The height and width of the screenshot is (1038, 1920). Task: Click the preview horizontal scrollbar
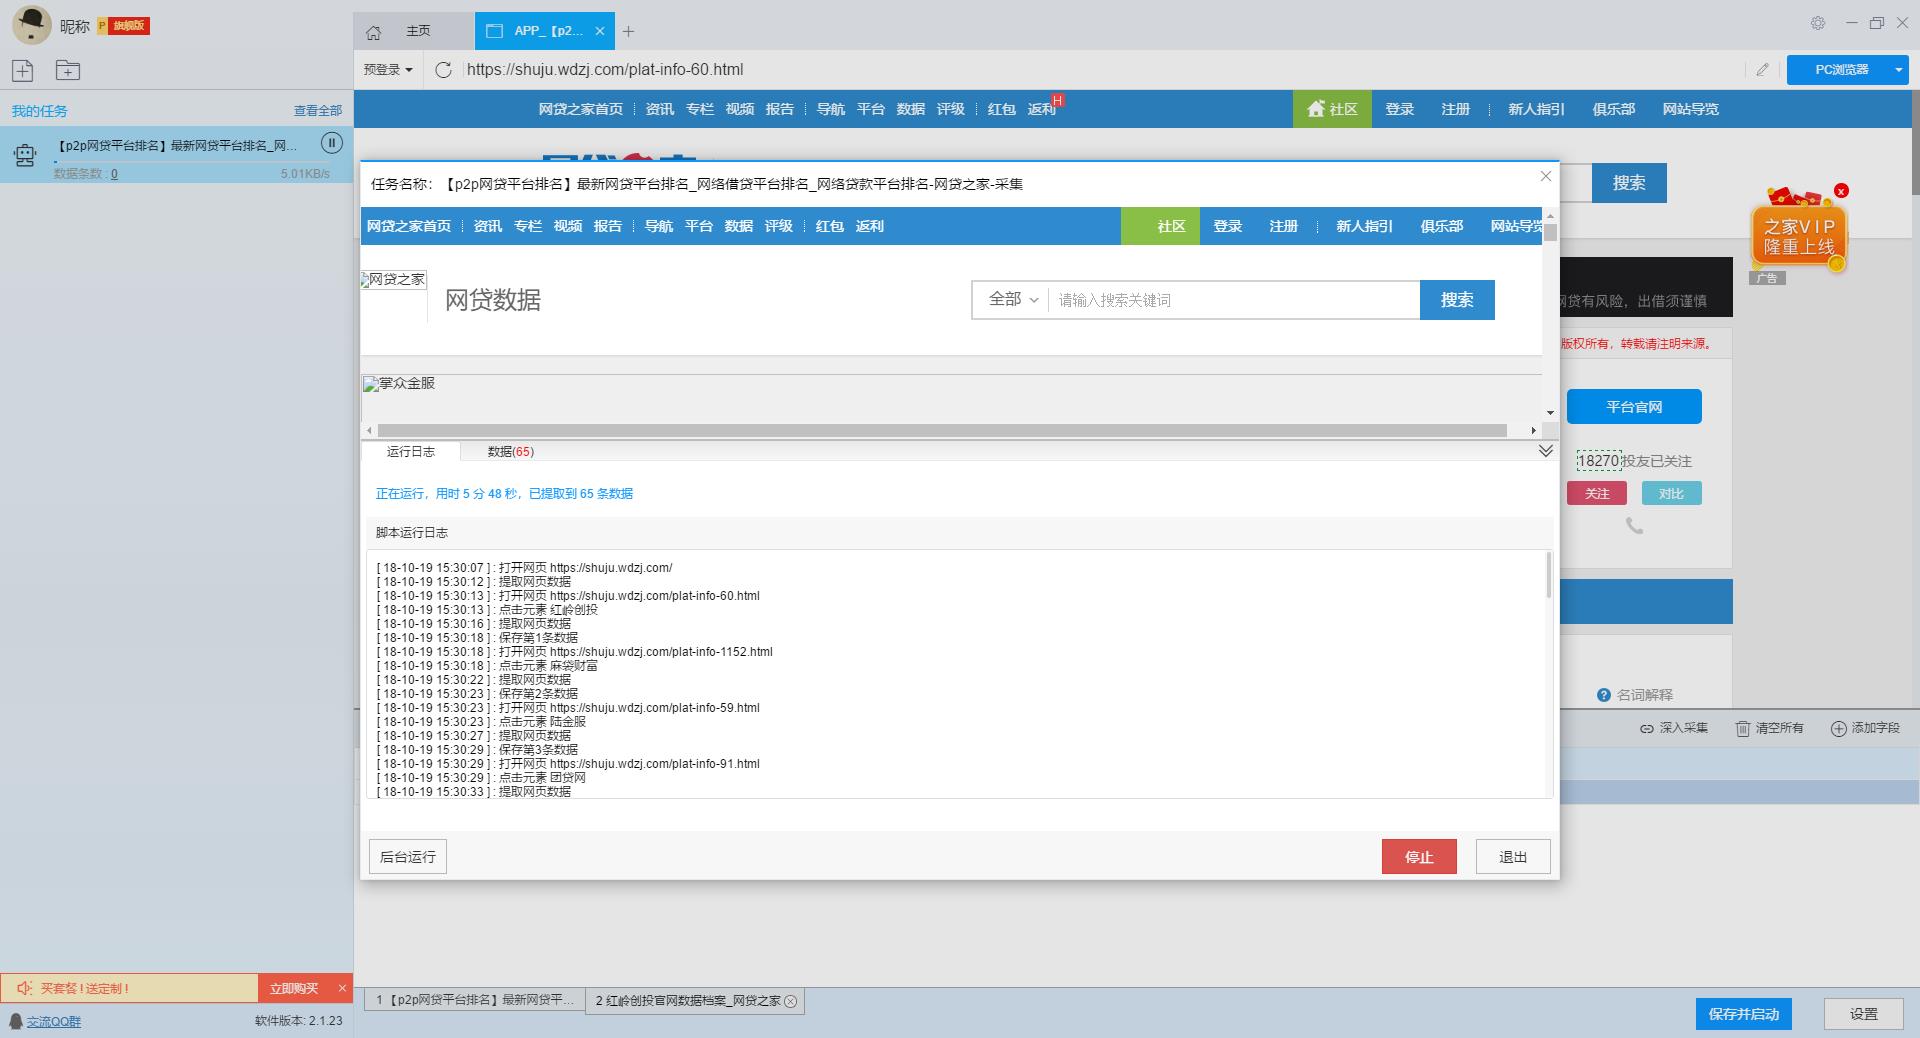pyautogui.click(x=942, y=430)
